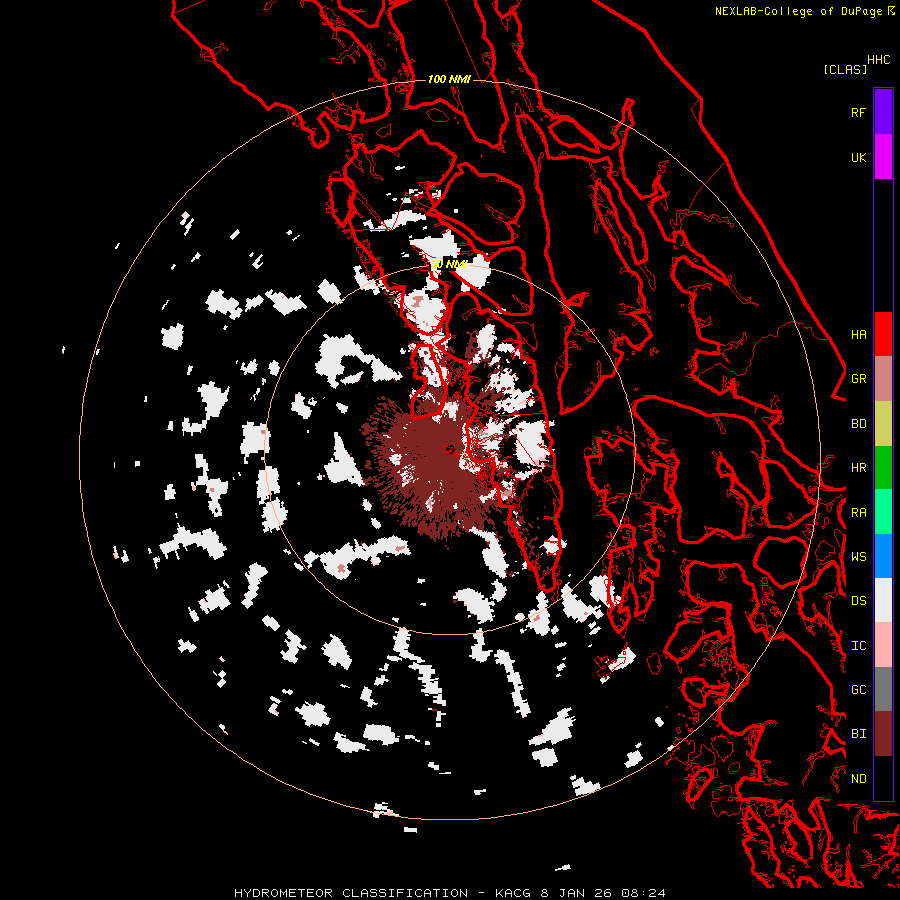This screenshot has width=900, height=900.
Task: Click the radar site center marker
Action: (449, 449)
